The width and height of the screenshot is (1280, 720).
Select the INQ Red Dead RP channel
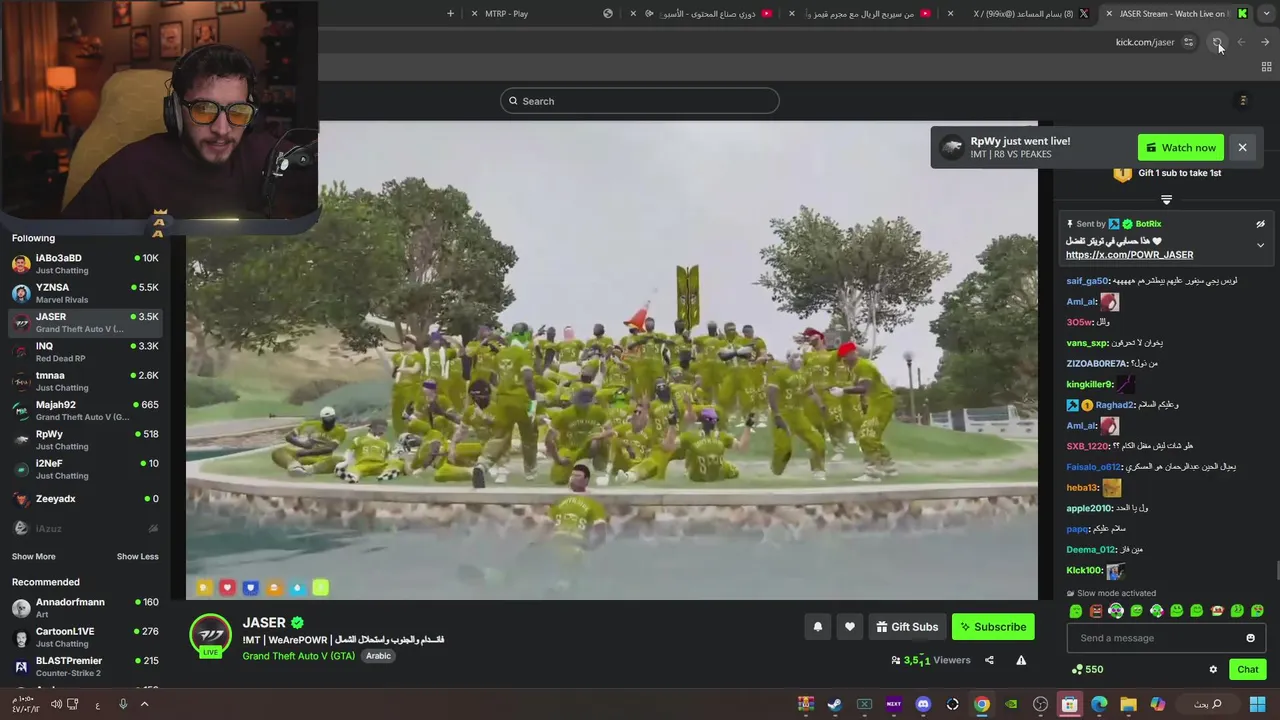pyautogui.click(x=85, y=352)
